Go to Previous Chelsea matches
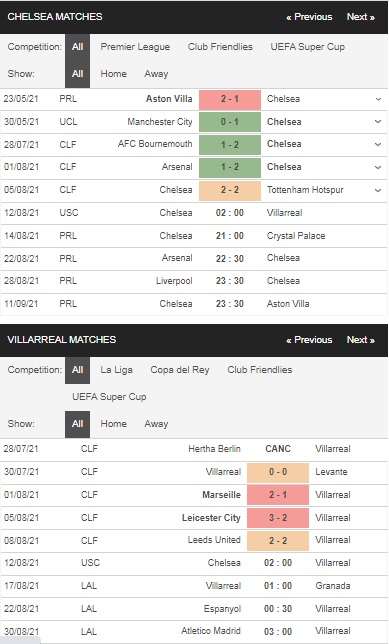Screen dimensions: 389x644 click(x=309, y=17)
